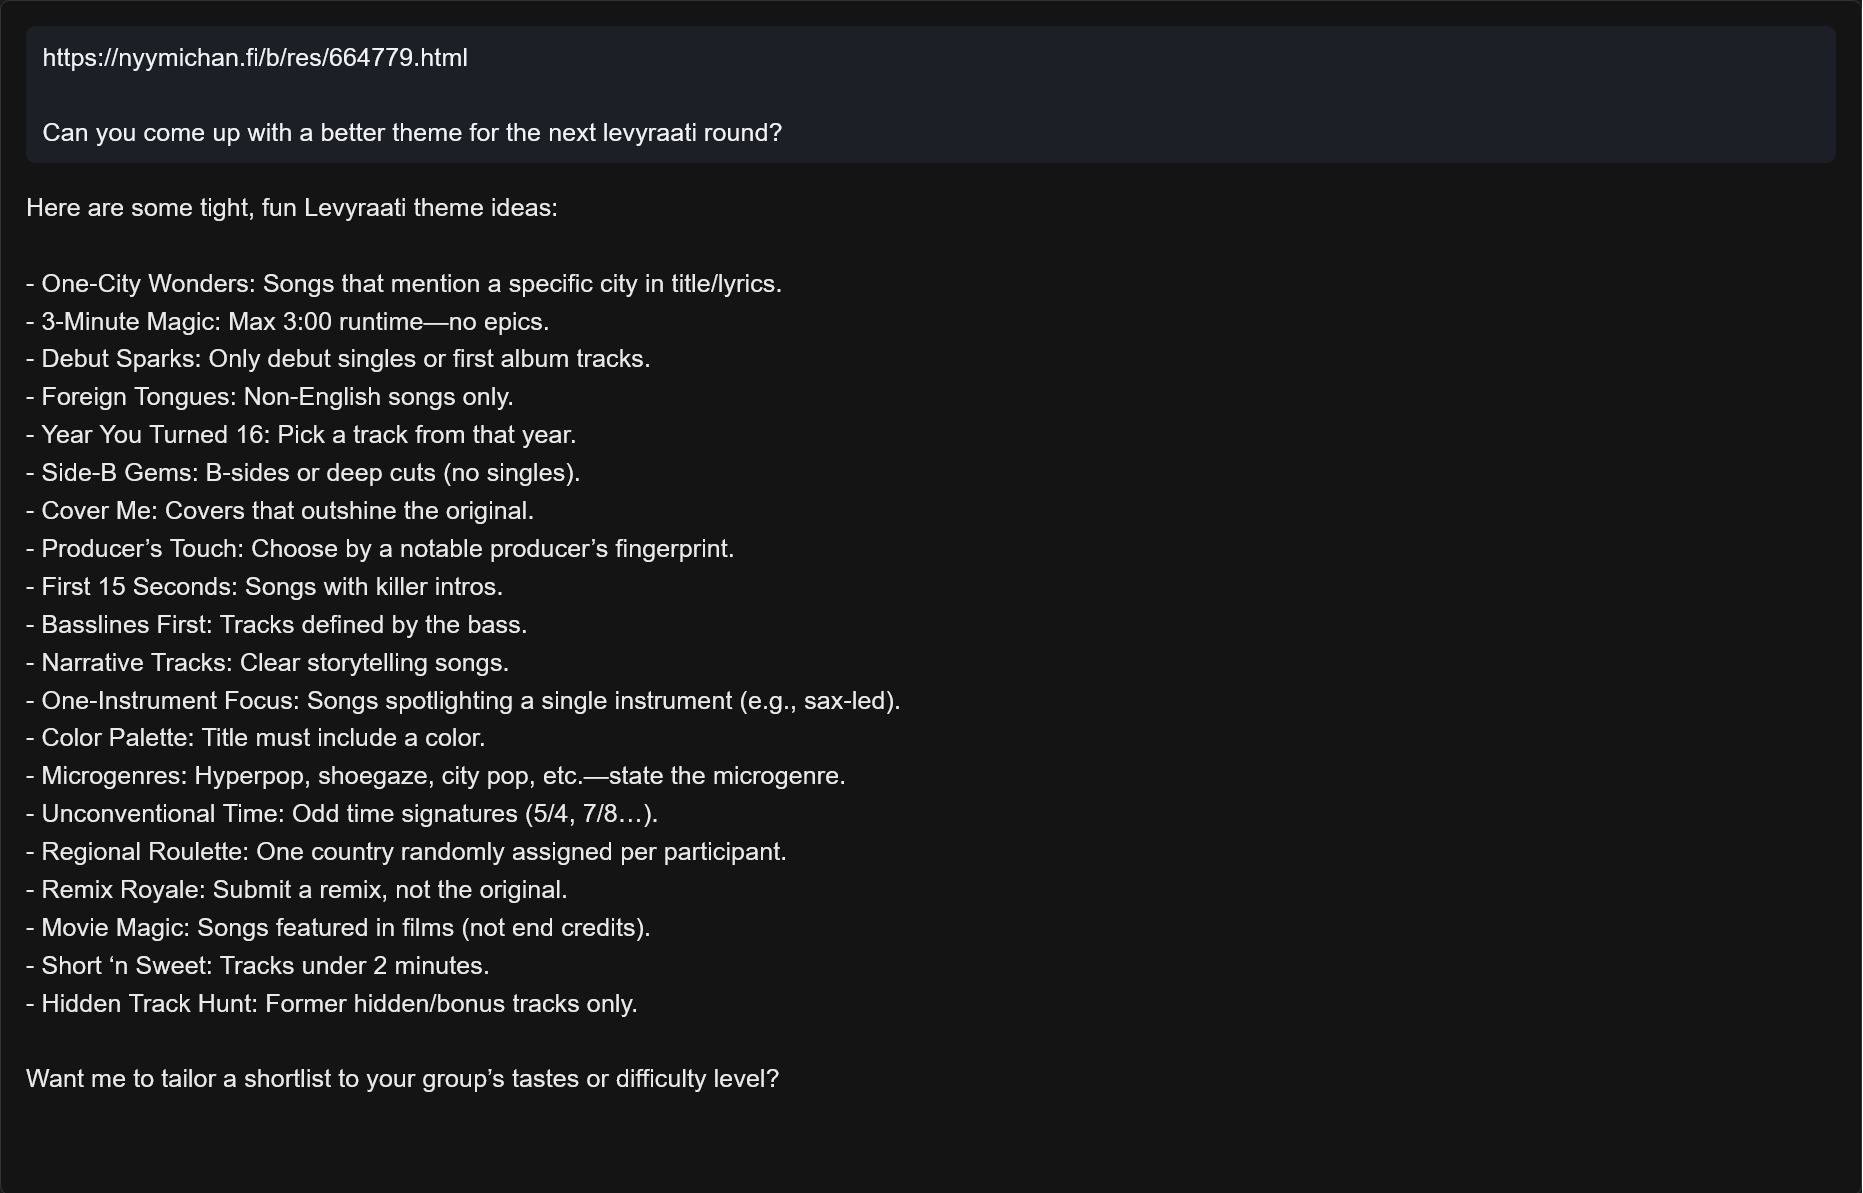Viewport: 1863px width, 1193px height.
Task: Click the 'Want me to tailor a shortlist' question
Action: [x=402, y=1079]
